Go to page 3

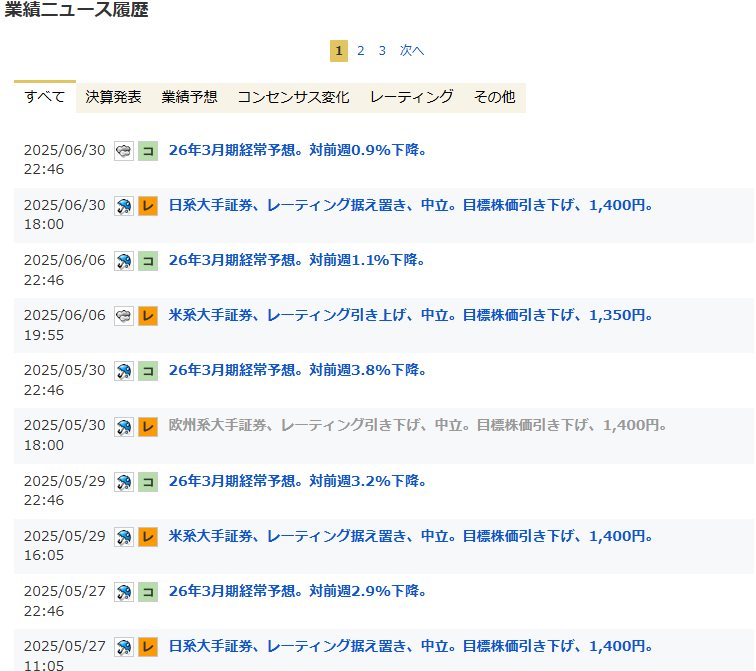click(382, 51)
